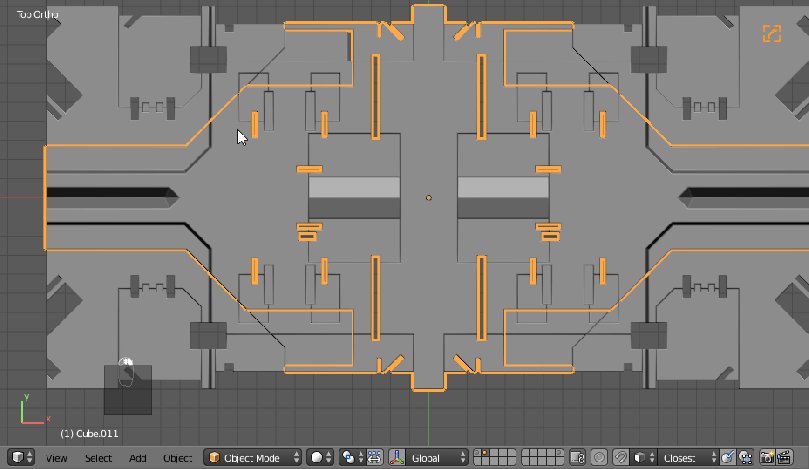Click the lock layers to scene icon
Image resolution: width=809 pixels, height=469 pixels.
point(577,457)
